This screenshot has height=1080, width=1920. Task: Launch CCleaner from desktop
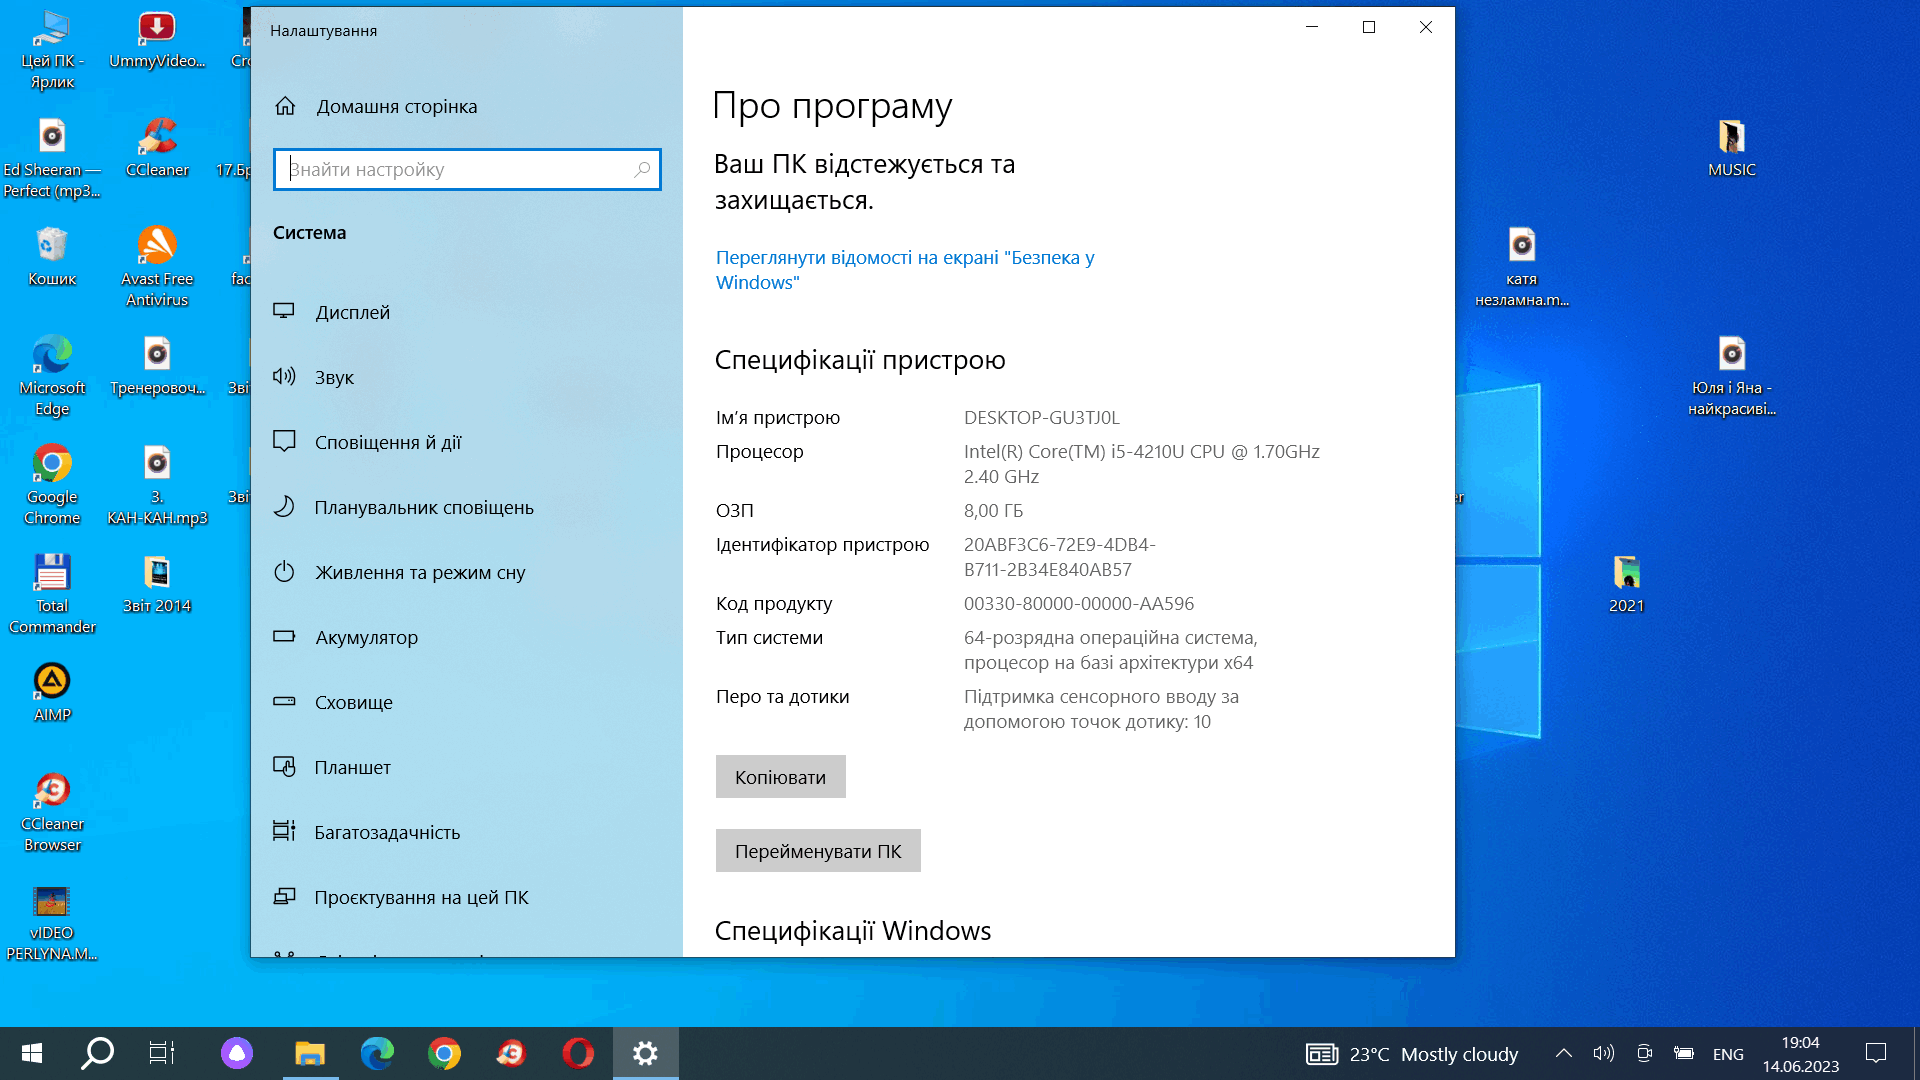(157, 148)
